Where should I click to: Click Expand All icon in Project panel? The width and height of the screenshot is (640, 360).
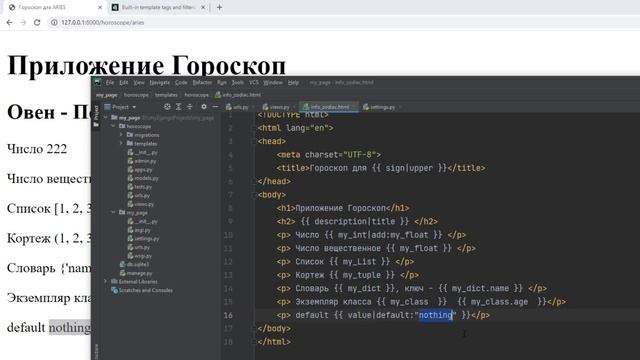pos(178,107)
